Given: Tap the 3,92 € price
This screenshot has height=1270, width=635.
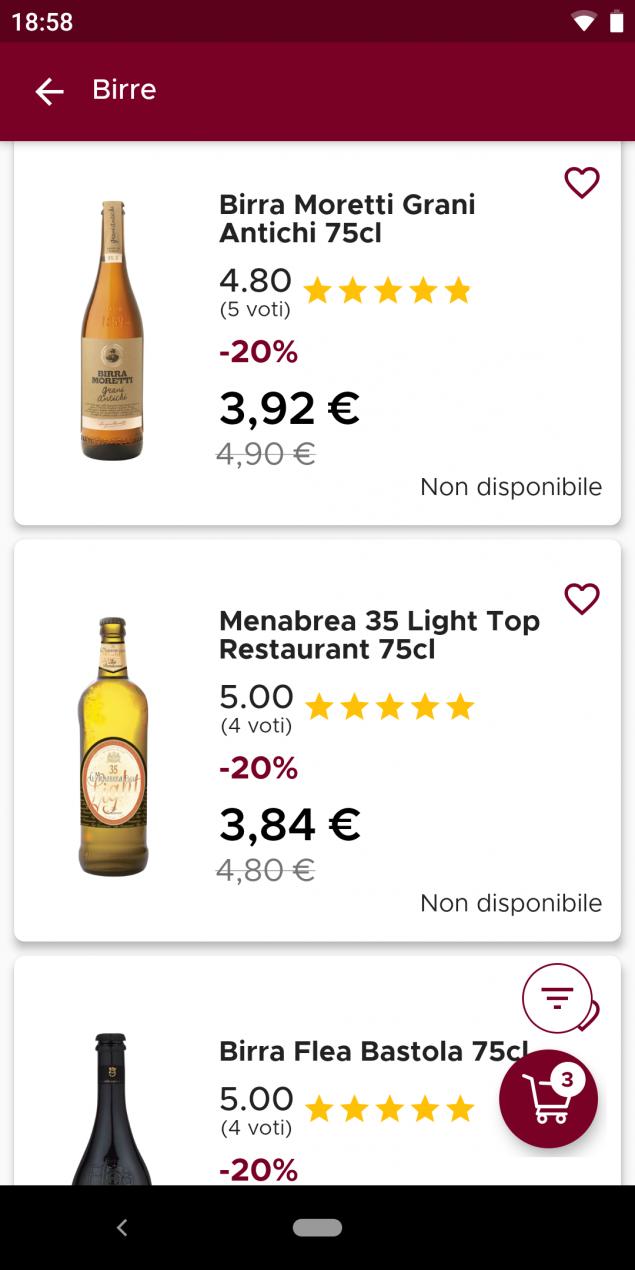Looking at the screenshot, I should click(x=289, y=408).
